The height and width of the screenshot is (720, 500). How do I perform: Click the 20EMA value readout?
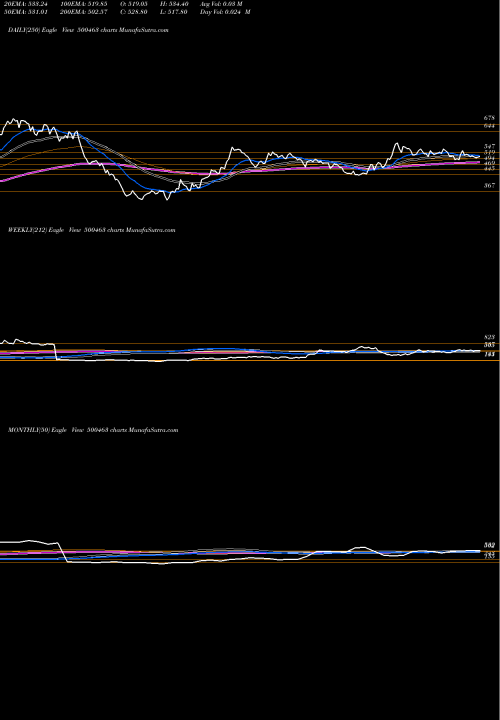[x=25, y=4]
